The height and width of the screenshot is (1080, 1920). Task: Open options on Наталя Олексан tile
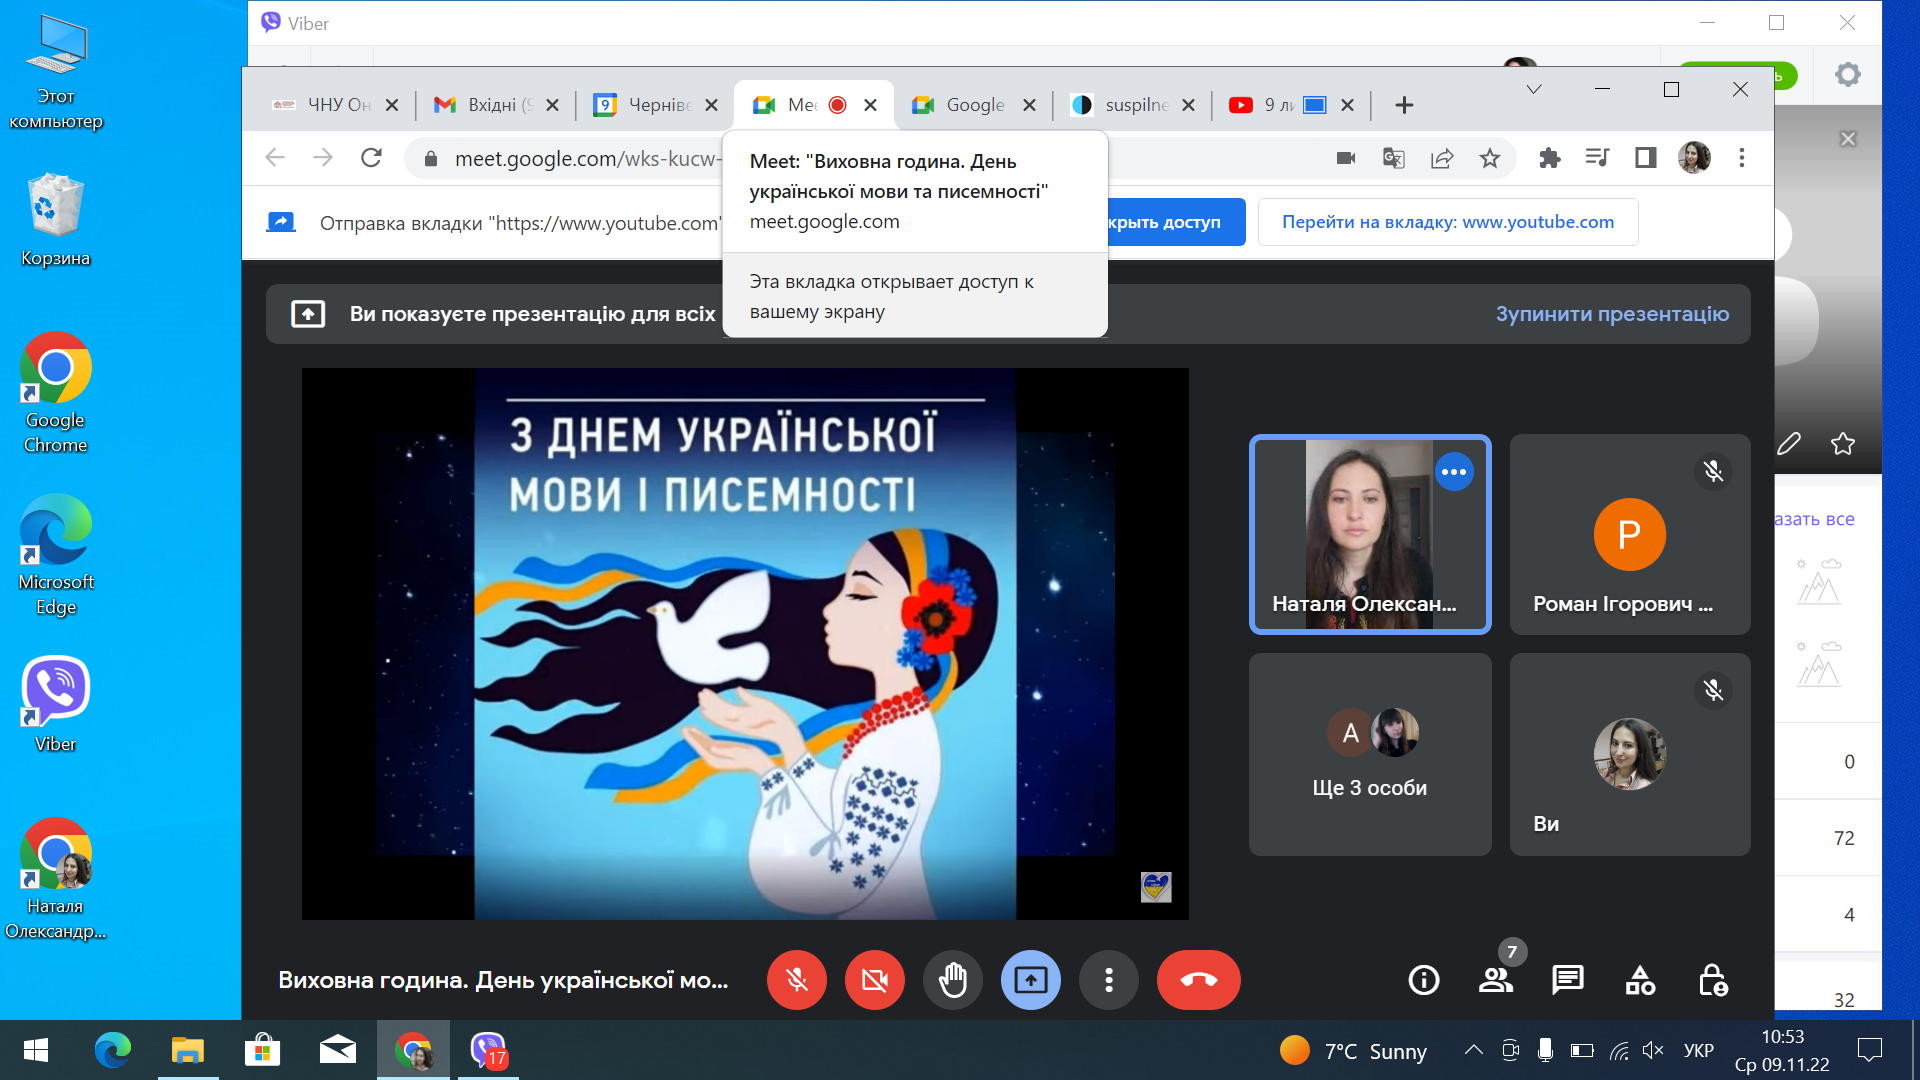pyautogui.click(x=1454, y=472)
